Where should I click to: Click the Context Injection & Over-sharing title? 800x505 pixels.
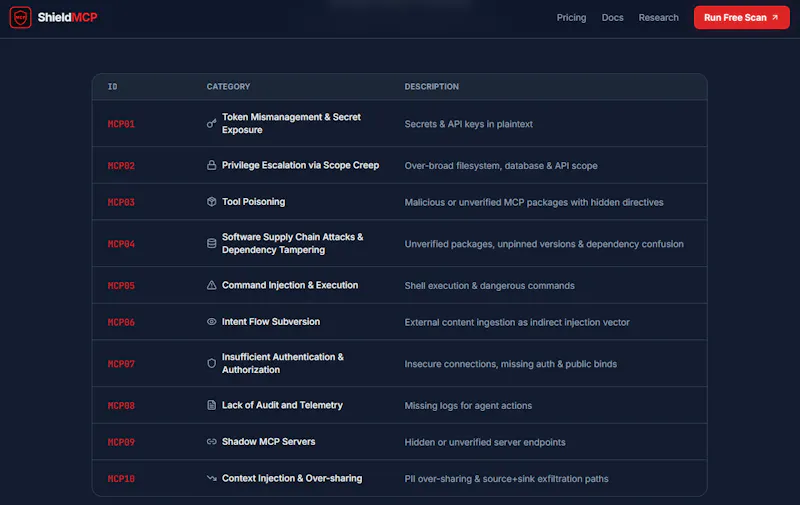tap(292, 478)
